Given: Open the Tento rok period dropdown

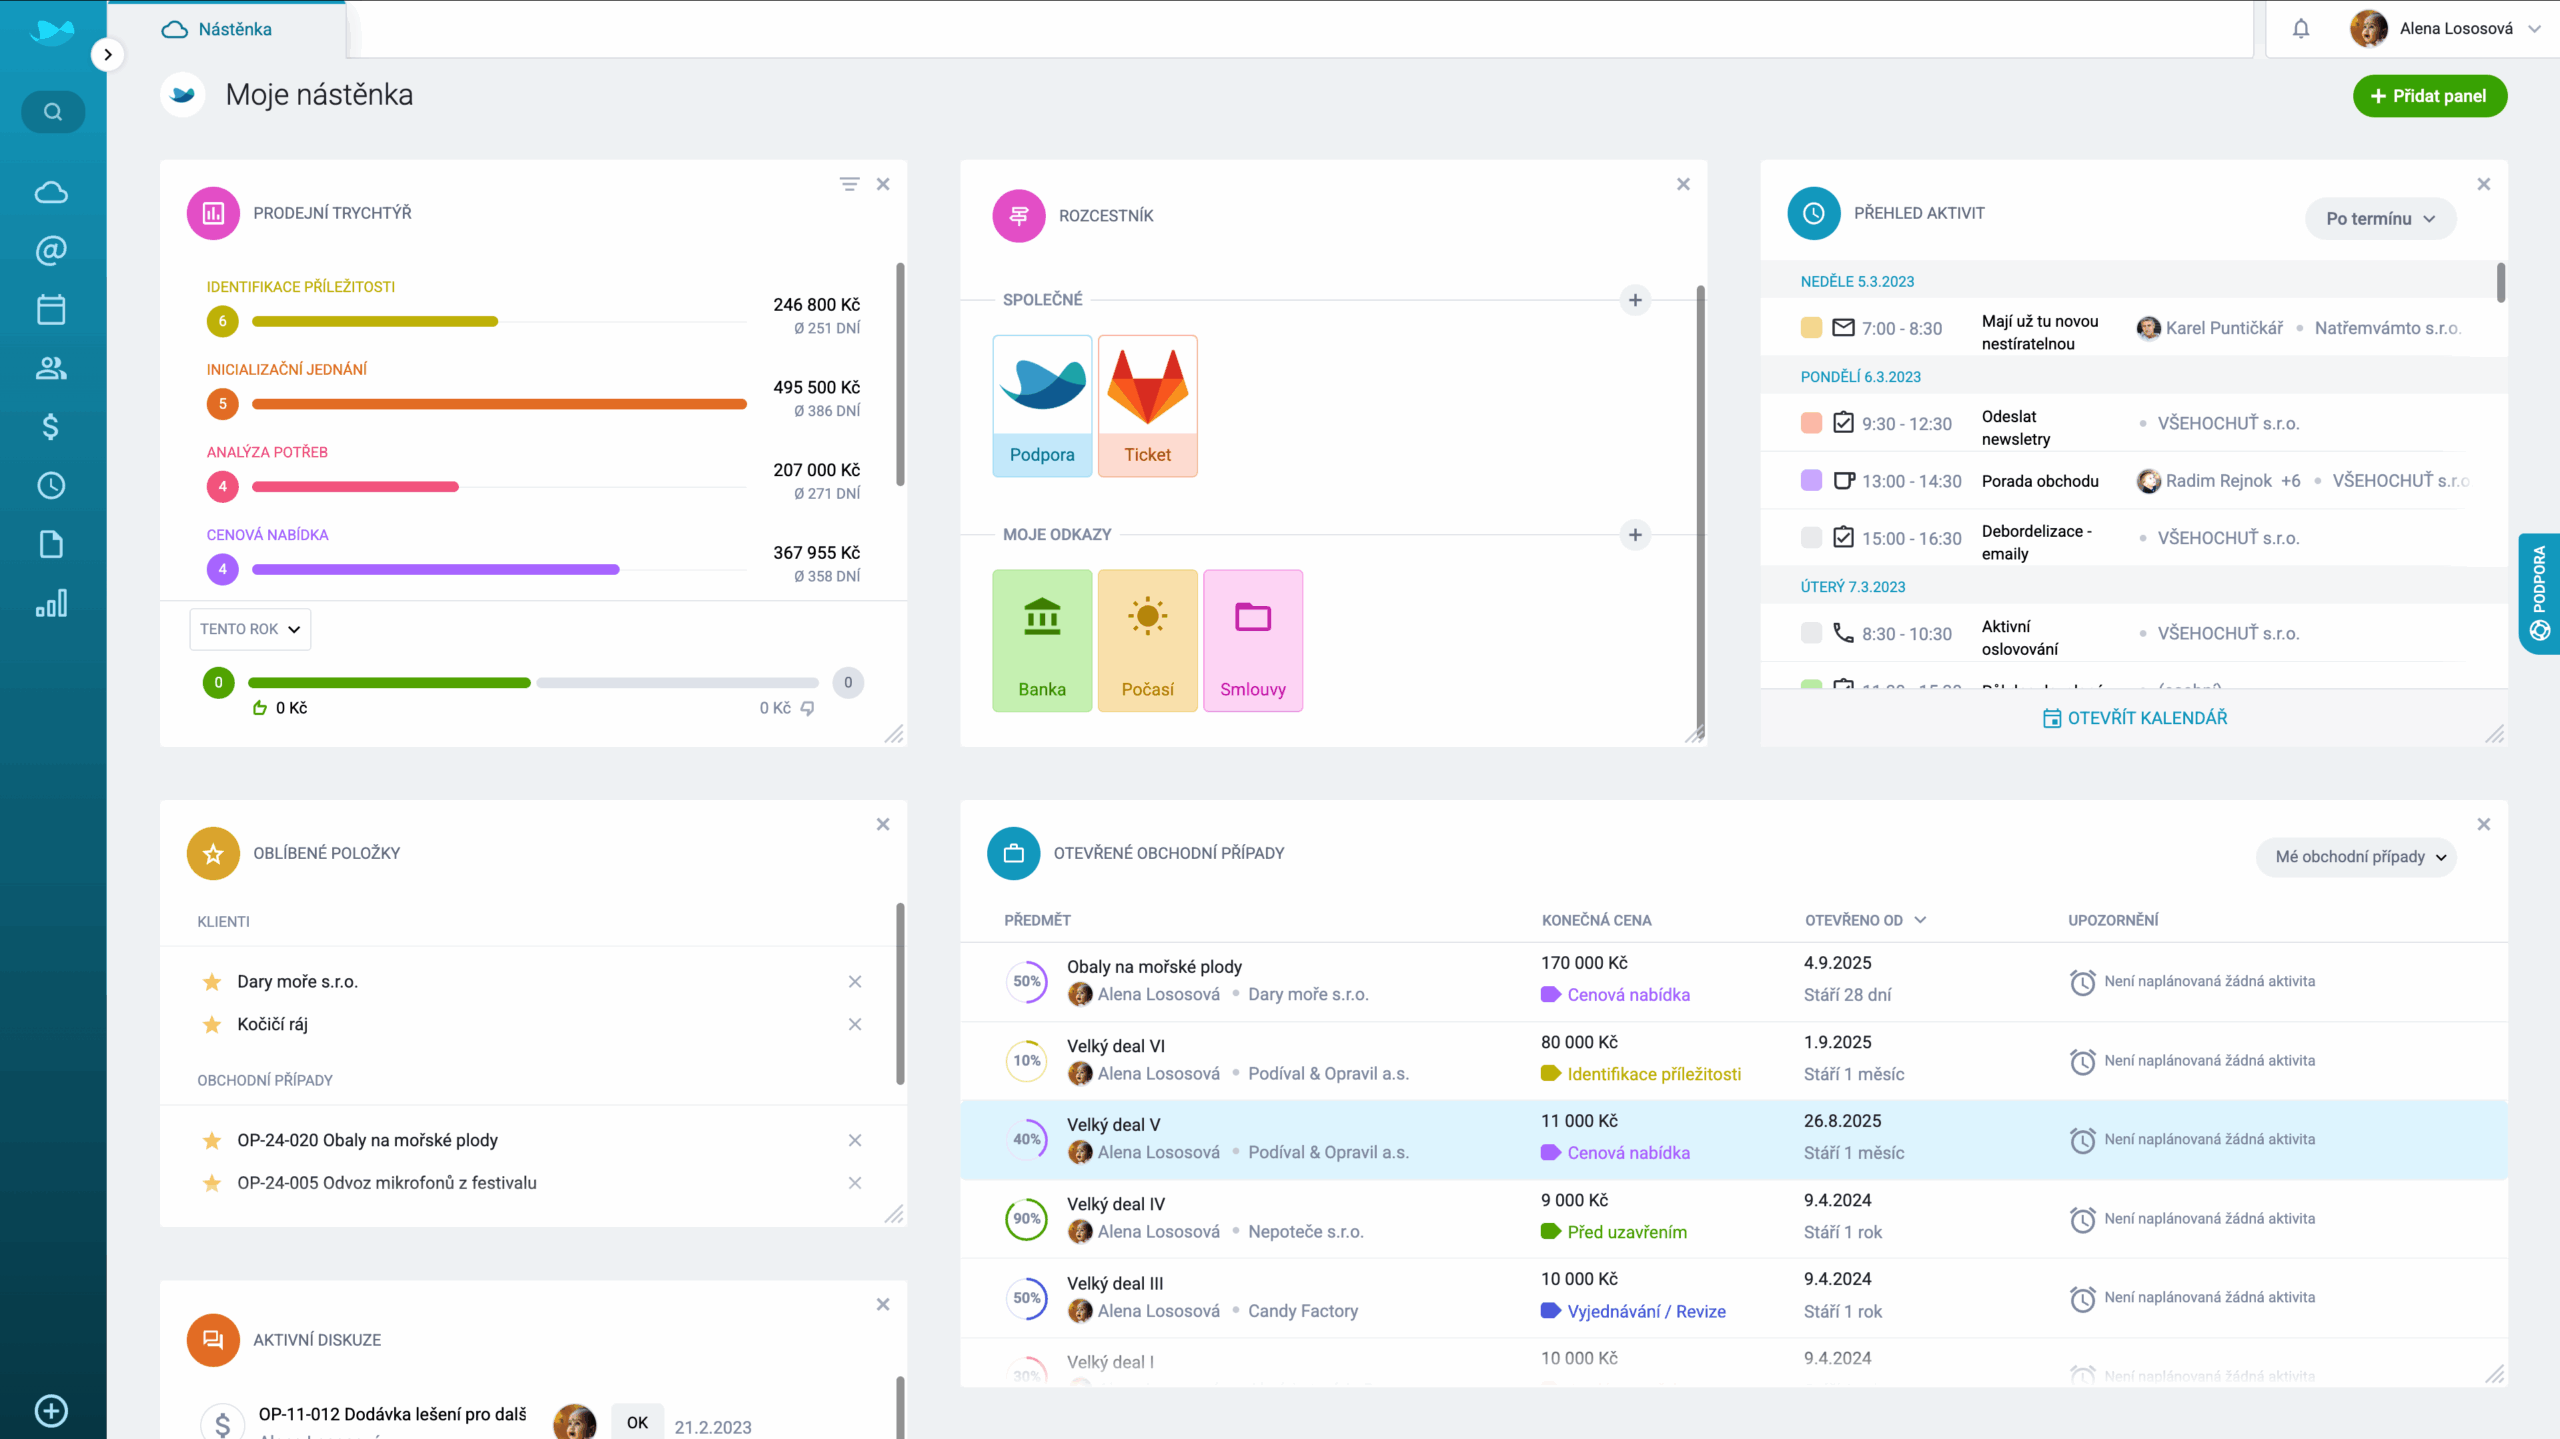Looking at the screenshot, I should pos(250,629).
